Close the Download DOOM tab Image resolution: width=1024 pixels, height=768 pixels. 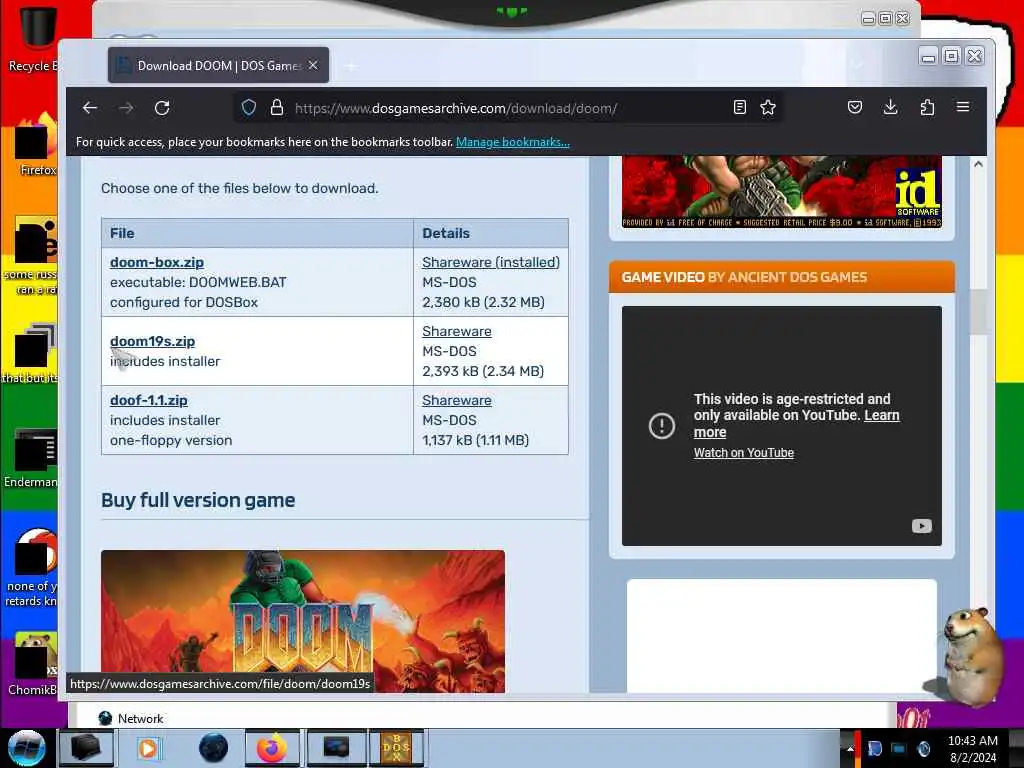click(x=313, y=65)
